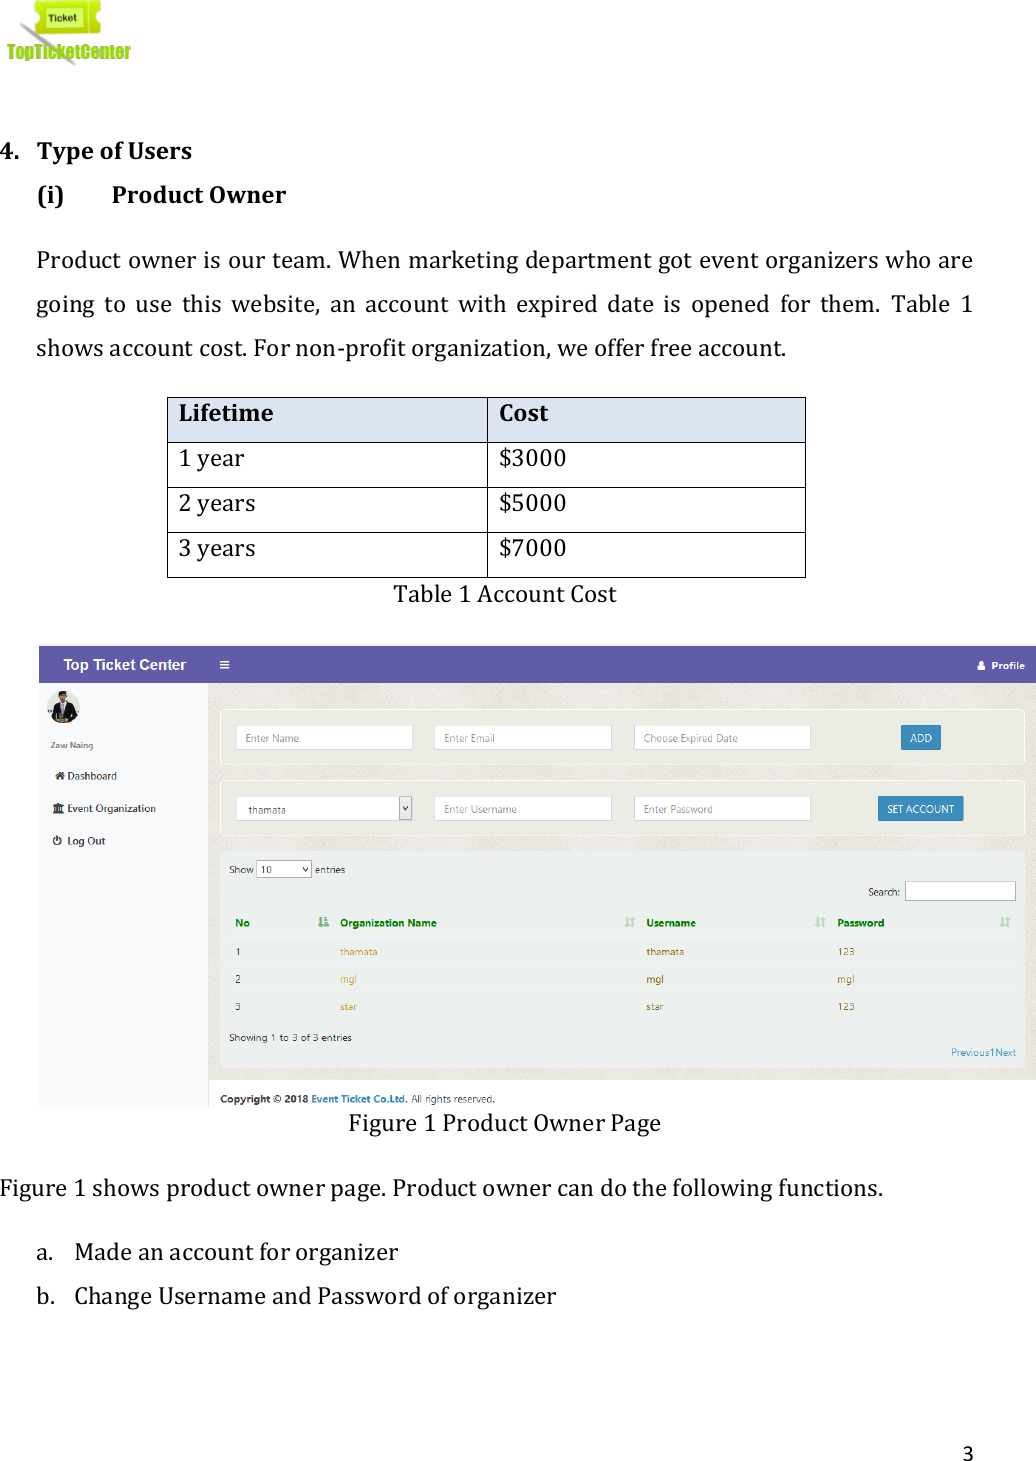
Task: Click the Log Out power icon
Action: coord(57,840)
